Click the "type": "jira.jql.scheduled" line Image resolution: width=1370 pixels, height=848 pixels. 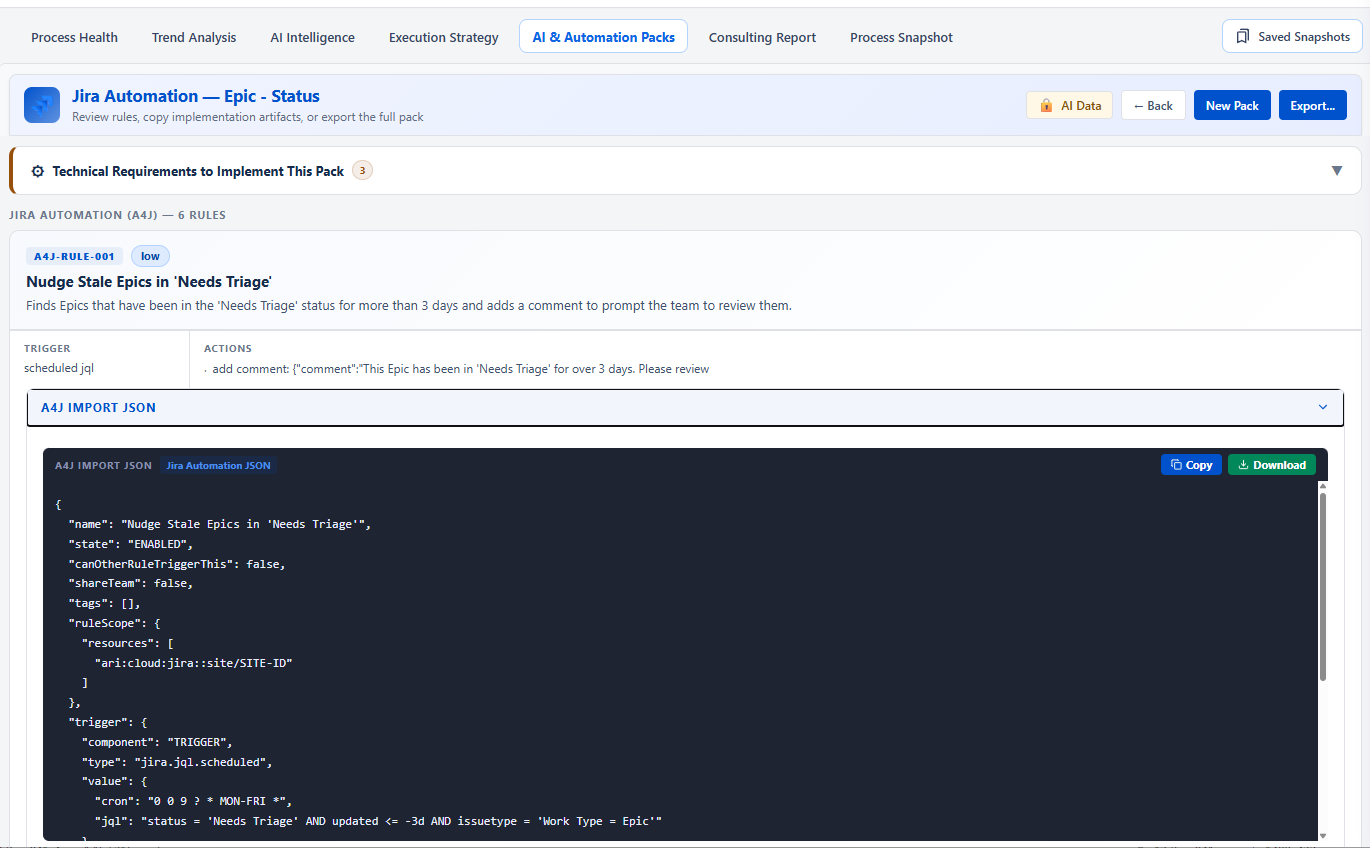(177, 762)
